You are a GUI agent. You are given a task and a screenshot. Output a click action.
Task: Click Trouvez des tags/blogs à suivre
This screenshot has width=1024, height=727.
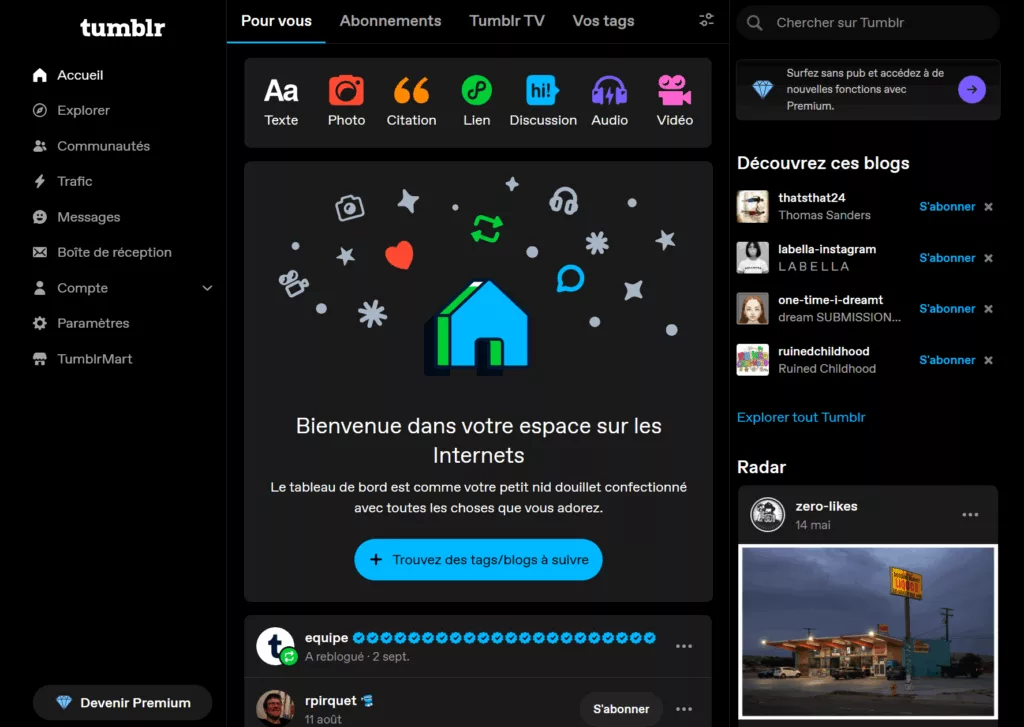pos(478,560)
